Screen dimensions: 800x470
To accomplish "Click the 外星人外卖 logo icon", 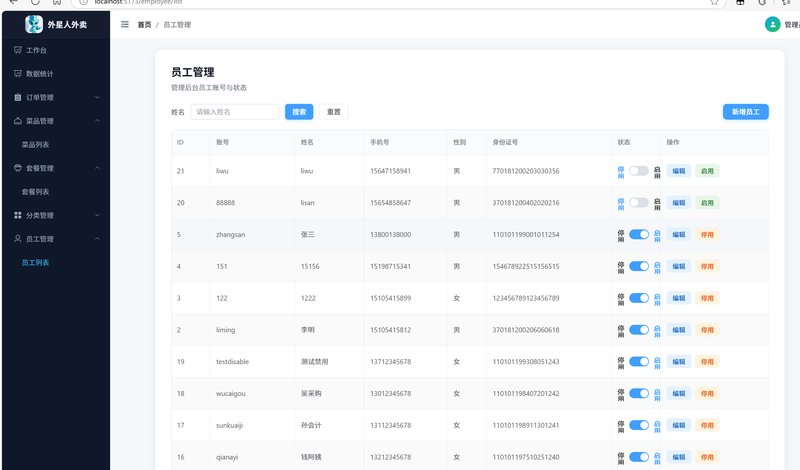I will pyautogui.click(x=34, y=24).
